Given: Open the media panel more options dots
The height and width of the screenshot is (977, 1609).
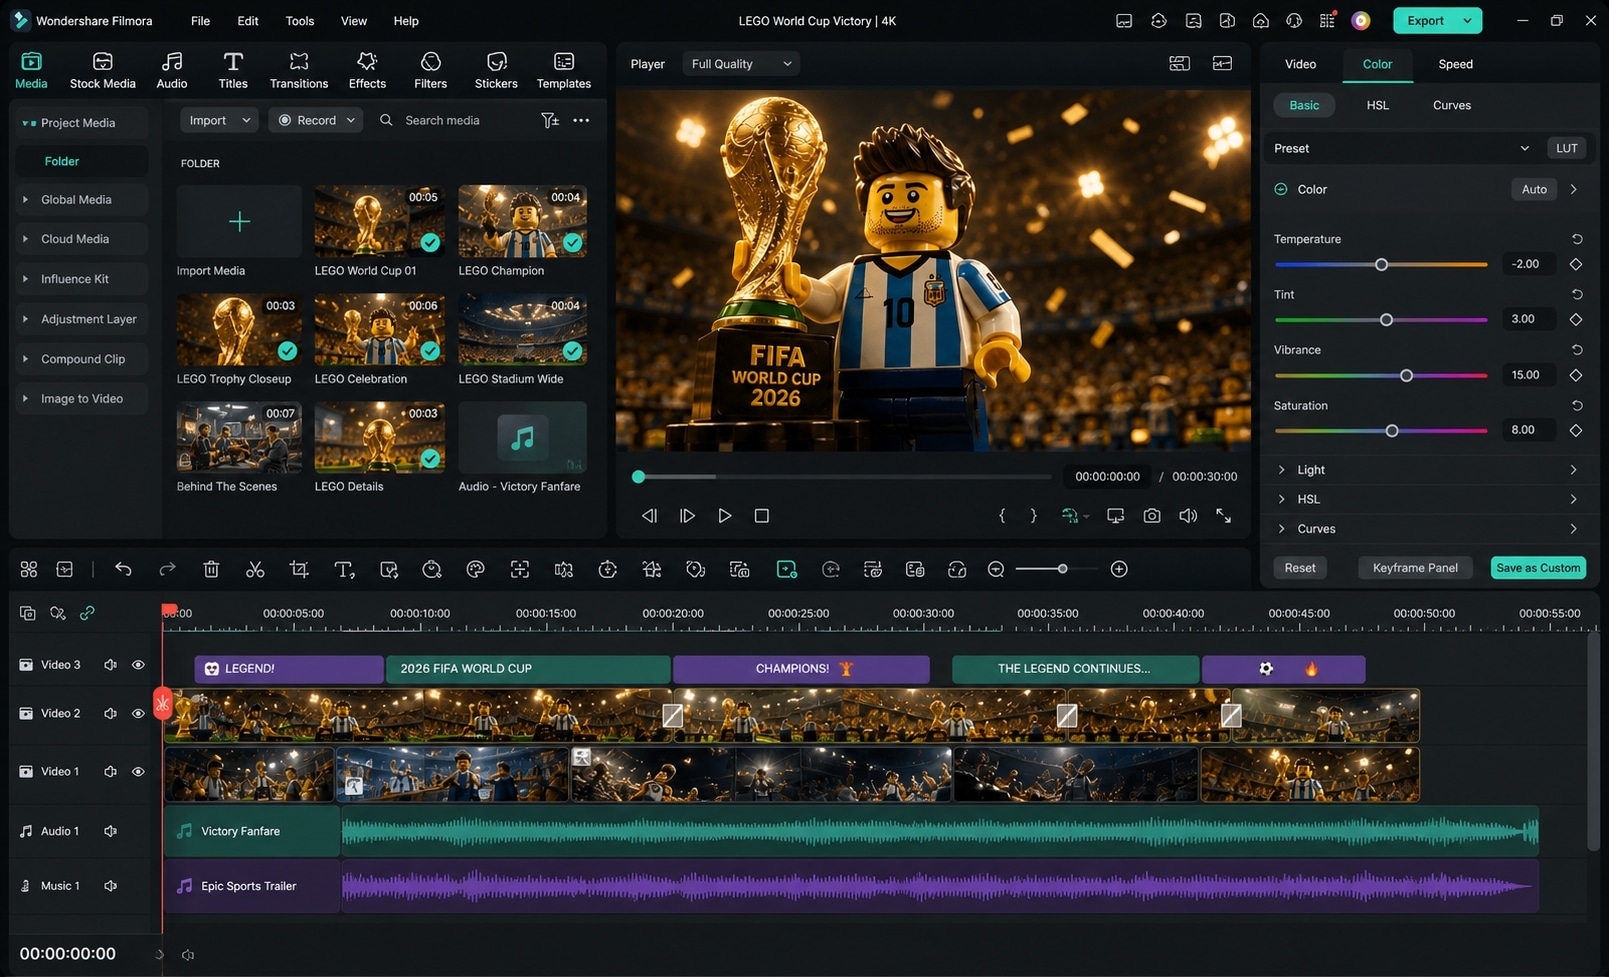Looking at the screenshot, I should [x=581, y=120].
